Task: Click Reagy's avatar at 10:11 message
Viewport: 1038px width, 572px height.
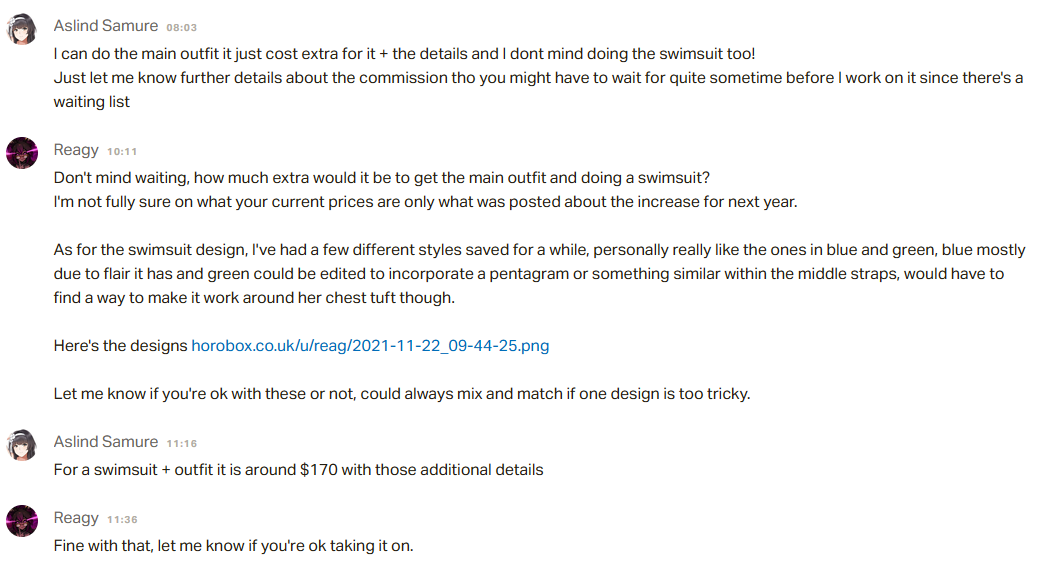Action: point(22,153)
